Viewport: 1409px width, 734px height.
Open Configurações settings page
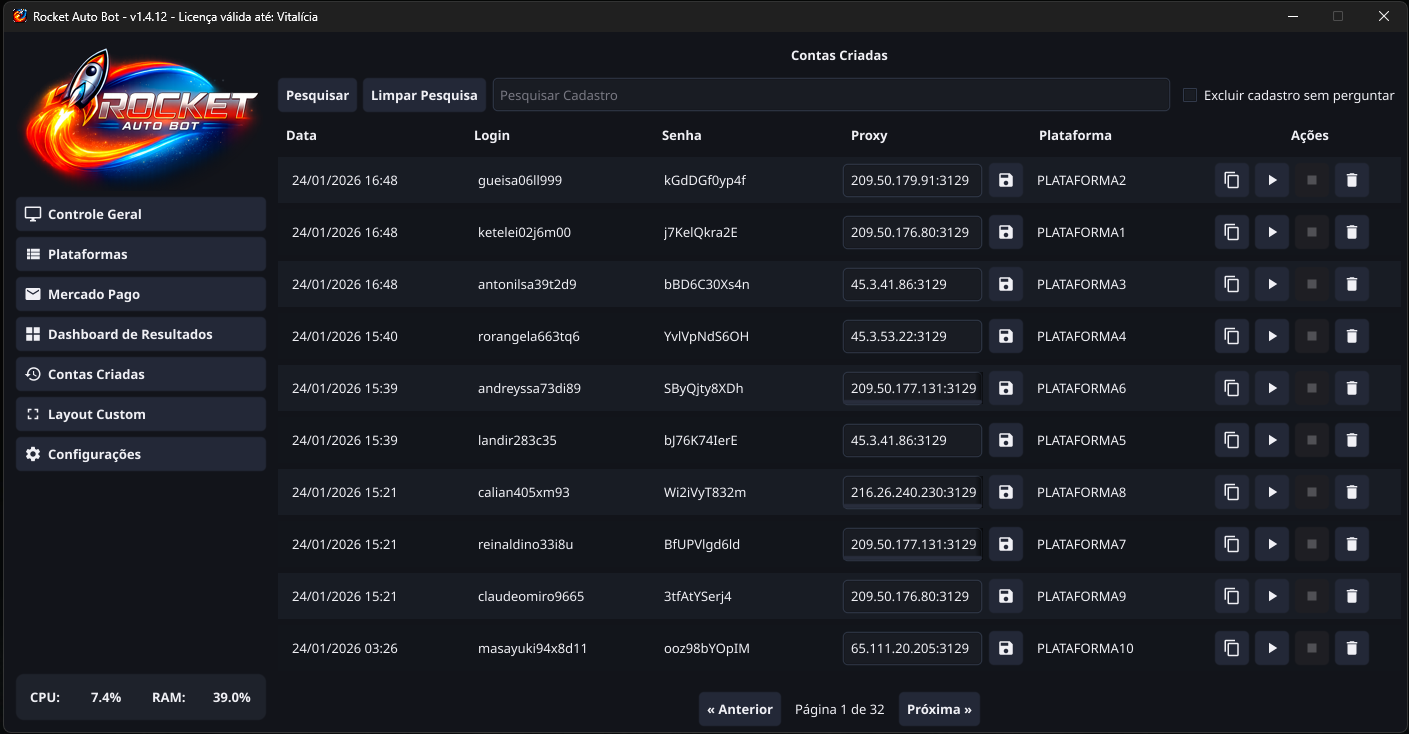coord(141,454)
